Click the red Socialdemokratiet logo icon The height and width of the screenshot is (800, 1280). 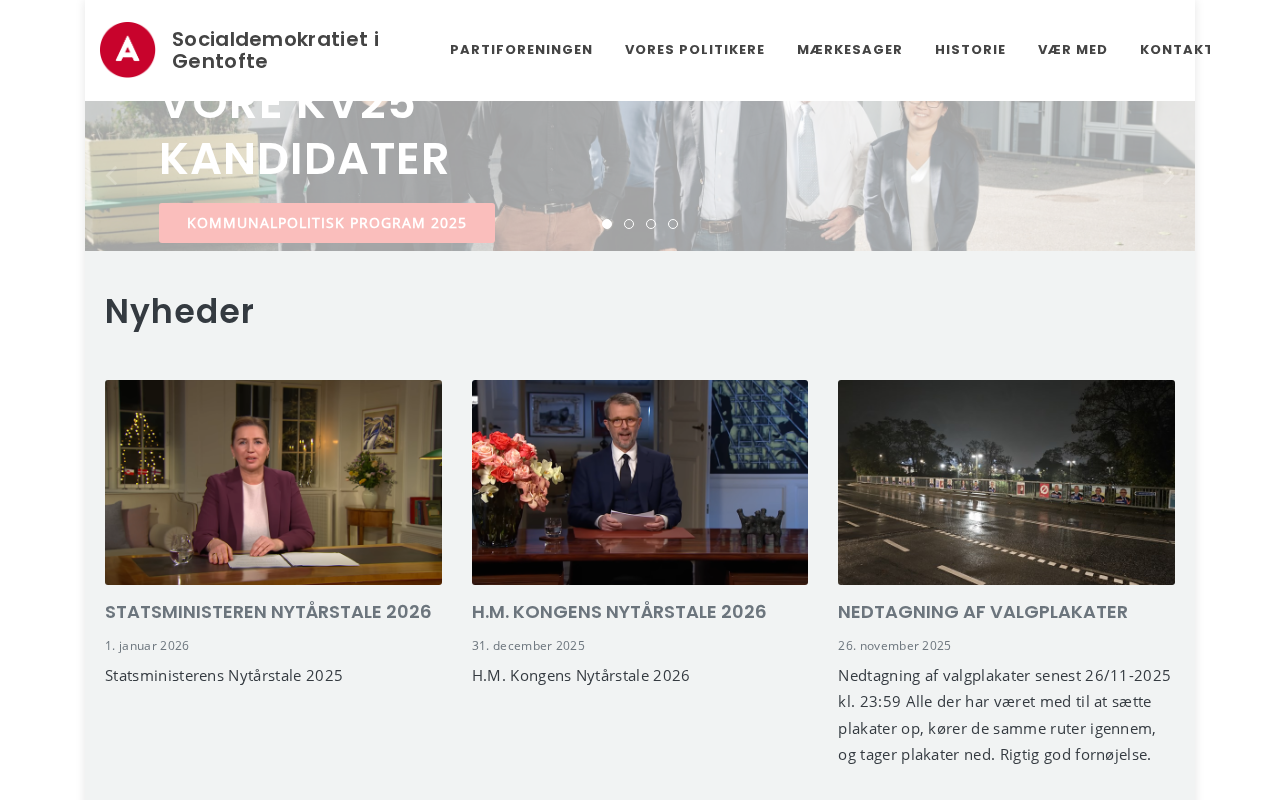tap(128, 50)
